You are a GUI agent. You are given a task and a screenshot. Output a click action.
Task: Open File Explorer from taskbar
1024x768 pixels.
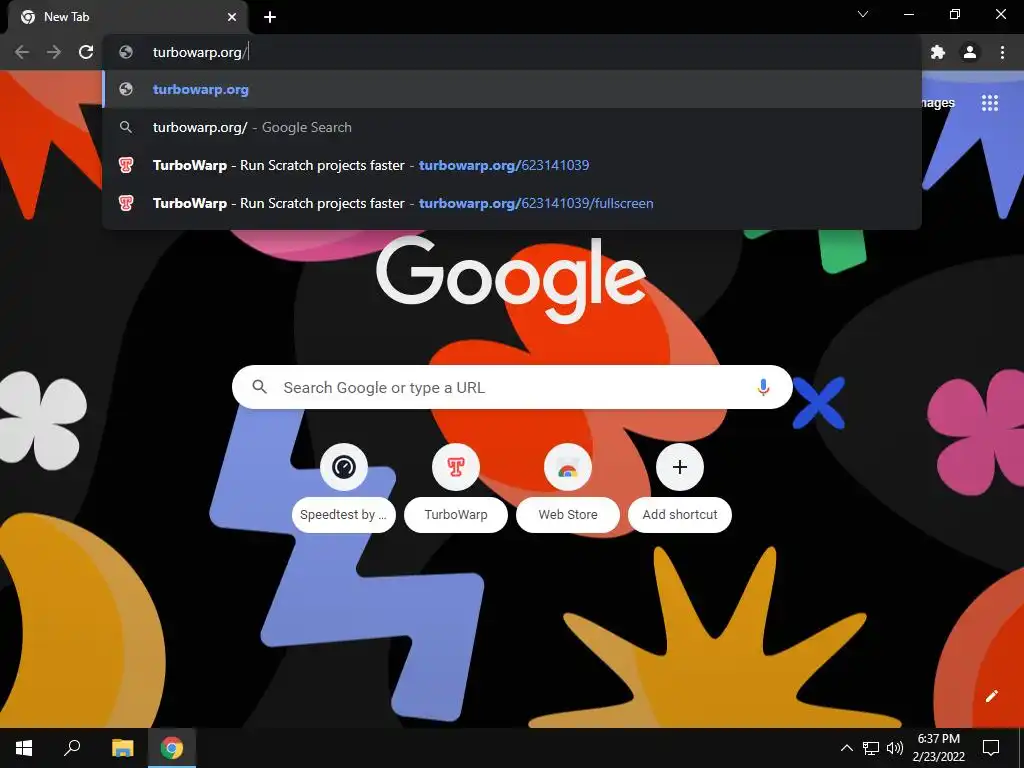point(122,748)
